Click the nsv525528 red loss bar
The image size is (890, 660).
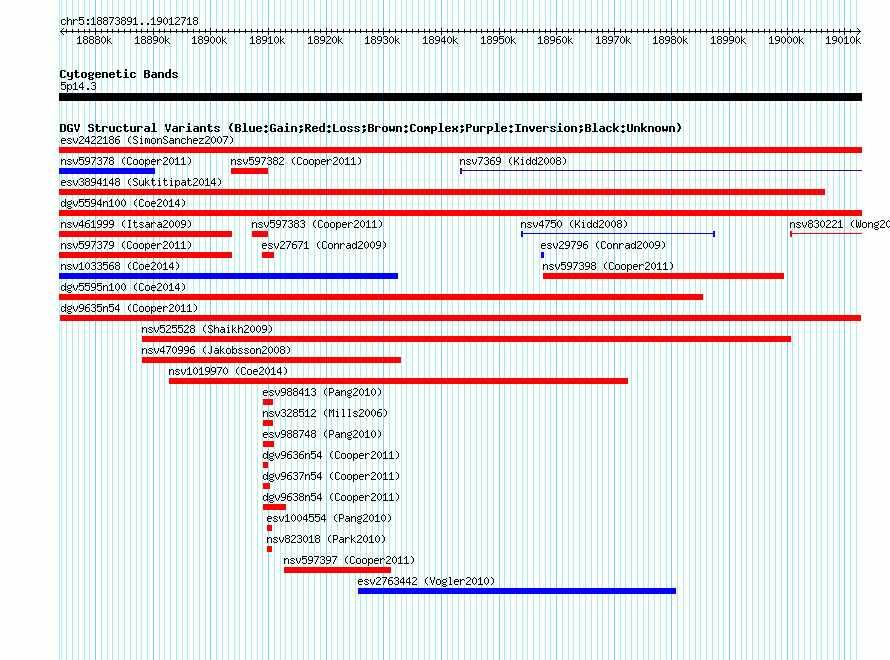(466, 339)
